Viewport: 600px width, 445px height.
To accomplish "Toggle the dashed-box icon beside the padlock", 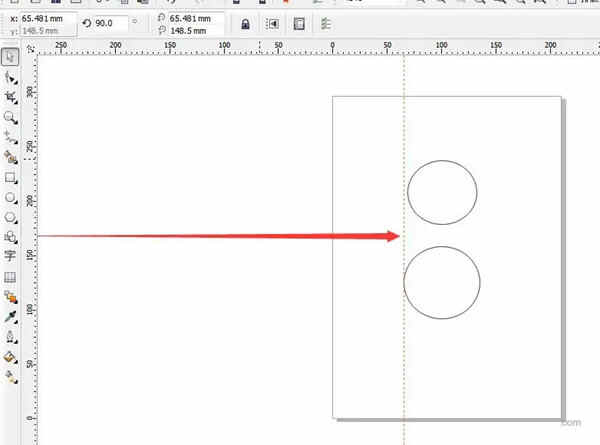I will (x=272, y=24).
